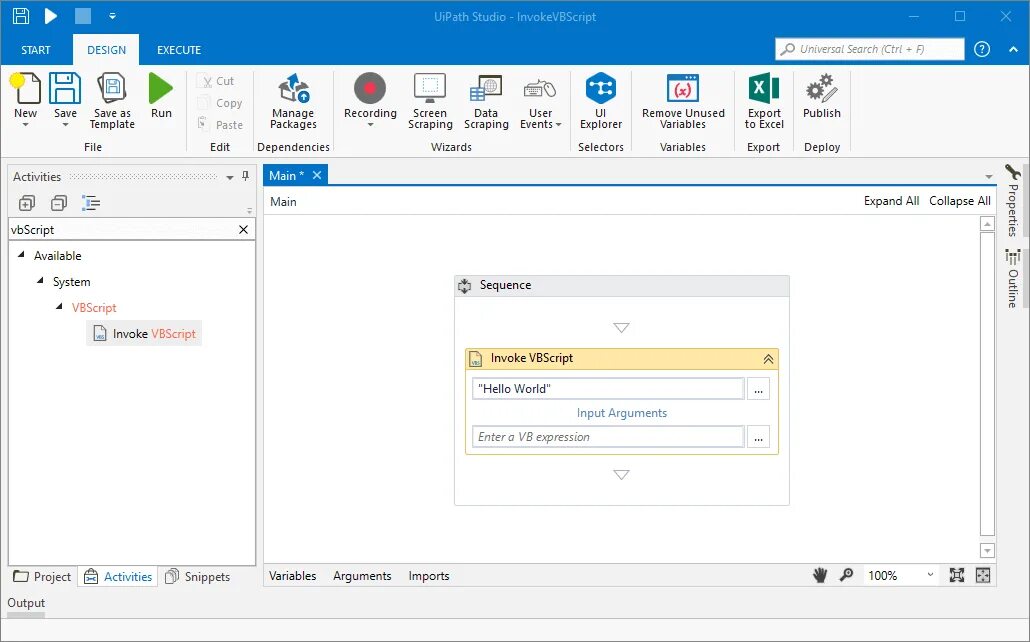Toggle the overview minimap icon
1030x642 pixels.
pyautogui.click(x=983, y=576)
